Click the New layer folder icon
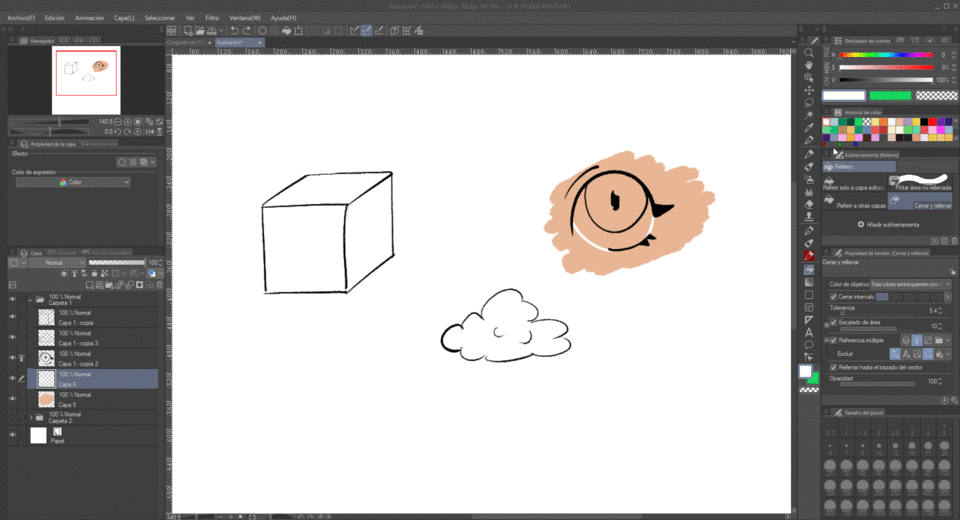Image resolution: width=960 pixels, height=520 pixels. coord(109,285)
